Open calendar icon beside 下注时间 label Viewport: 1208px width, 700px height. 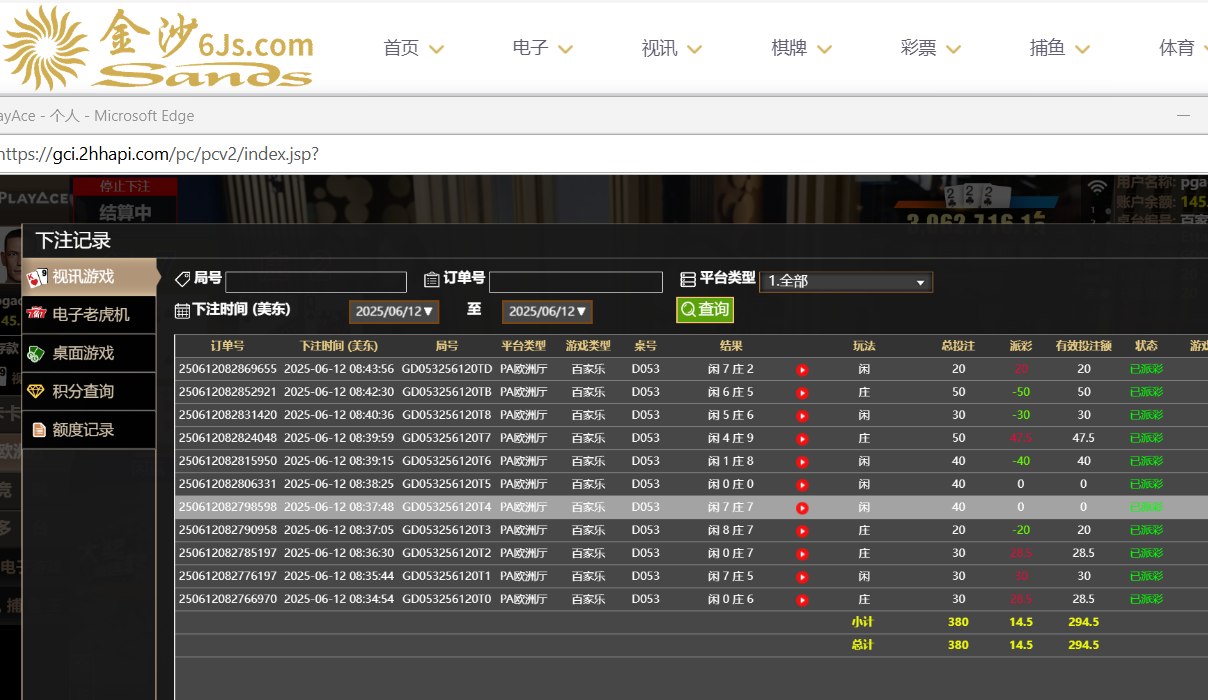pyautogui.click(x=182, y=311)
